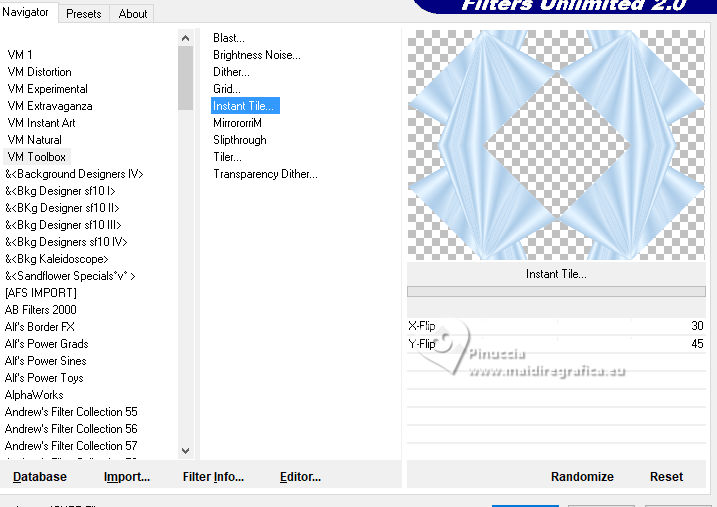Select &<Background Designers IV> category
This screenshot has height=507, width=717.
[74, 174]
